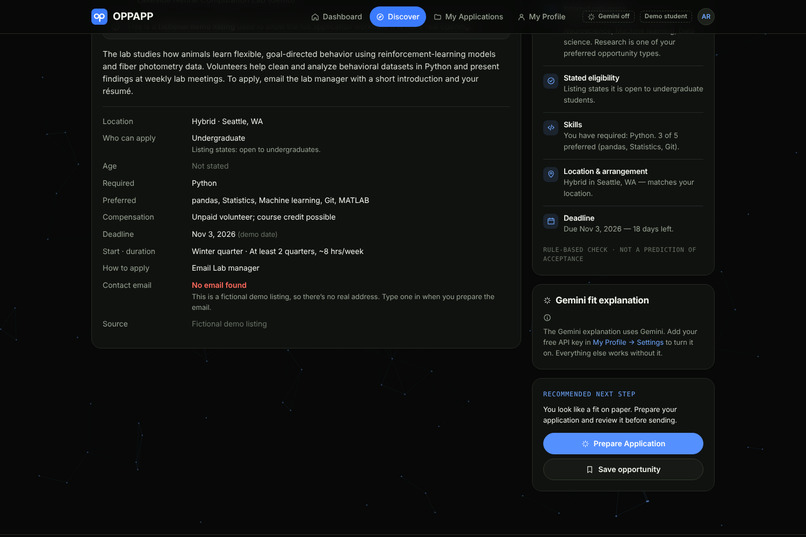The image size is (806, 537).
Task: Click the Skills code icon
Action: point(551,128)
